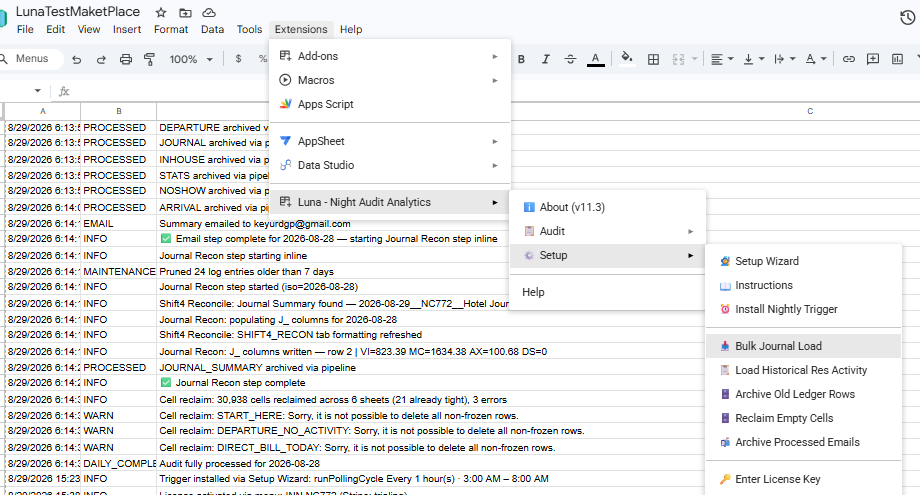Image resolution: width=920 pixels, height=495 pixels.
Task: Open the Format menu
Action: click(171, 29)
